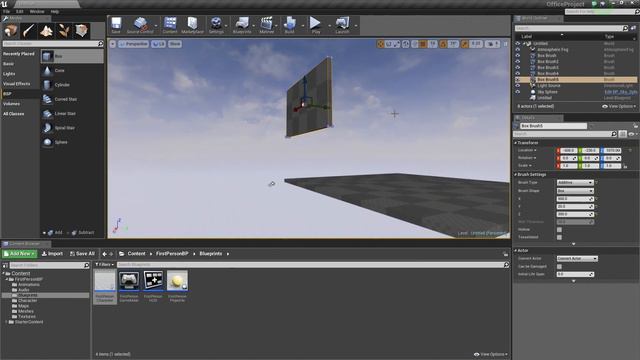Select the Box BSP brush
Viewport: 640px width, 360px height.
pos(72,56)
